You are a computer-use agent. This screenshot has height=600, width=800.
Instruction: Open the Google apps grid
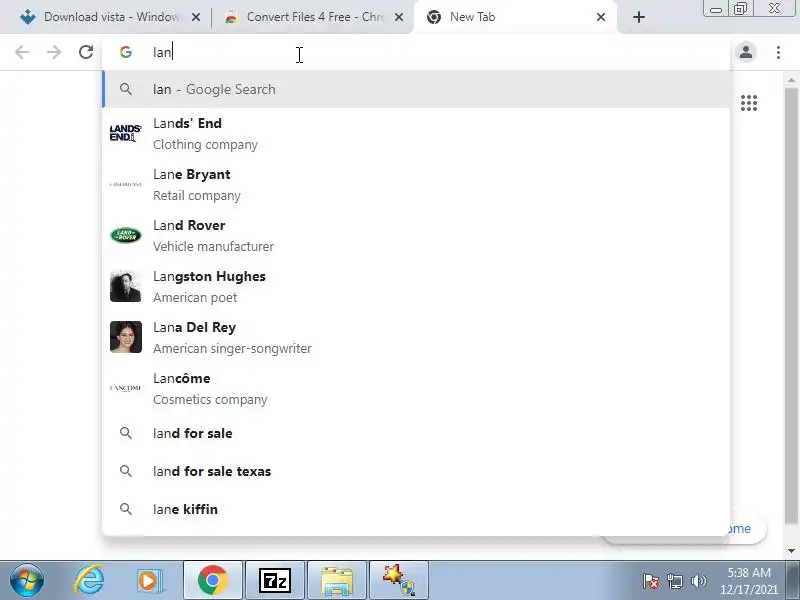click(748, 103)
